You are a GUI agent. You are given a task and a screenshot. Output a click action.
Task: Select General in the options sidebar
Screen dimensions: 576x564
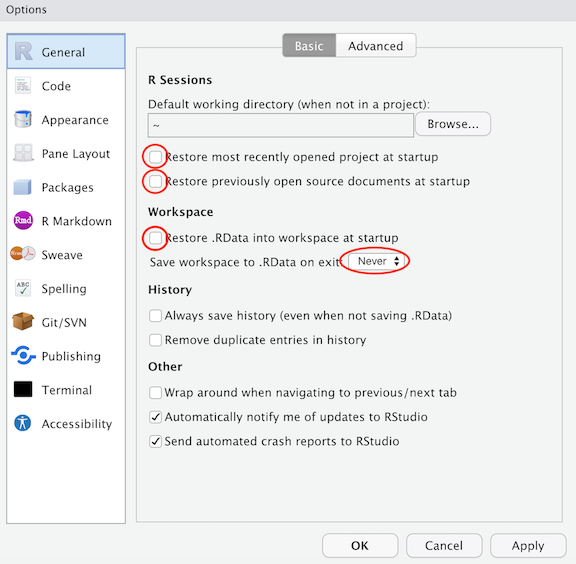(x=66, y=51)
